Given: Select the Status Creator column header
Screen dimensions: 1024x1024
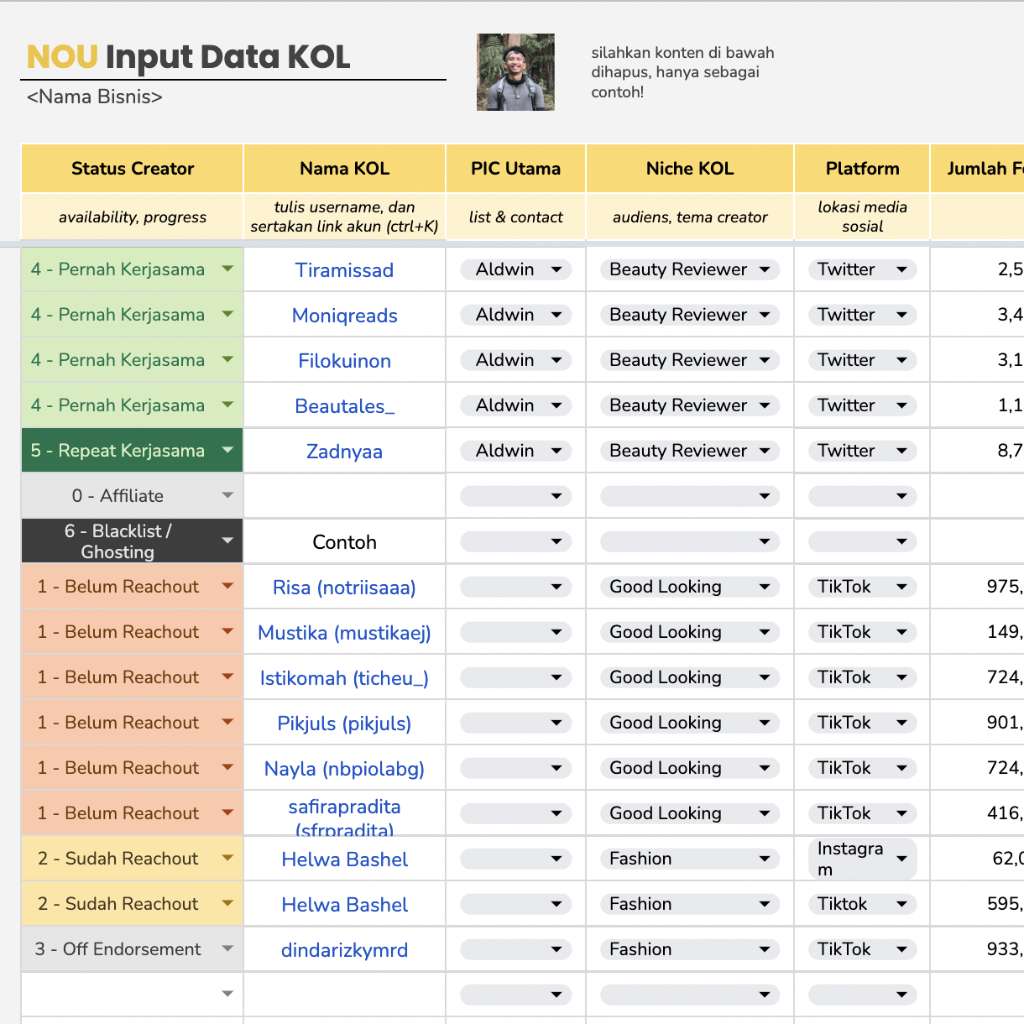Looking at the screenshot, I should pos(132,168).
